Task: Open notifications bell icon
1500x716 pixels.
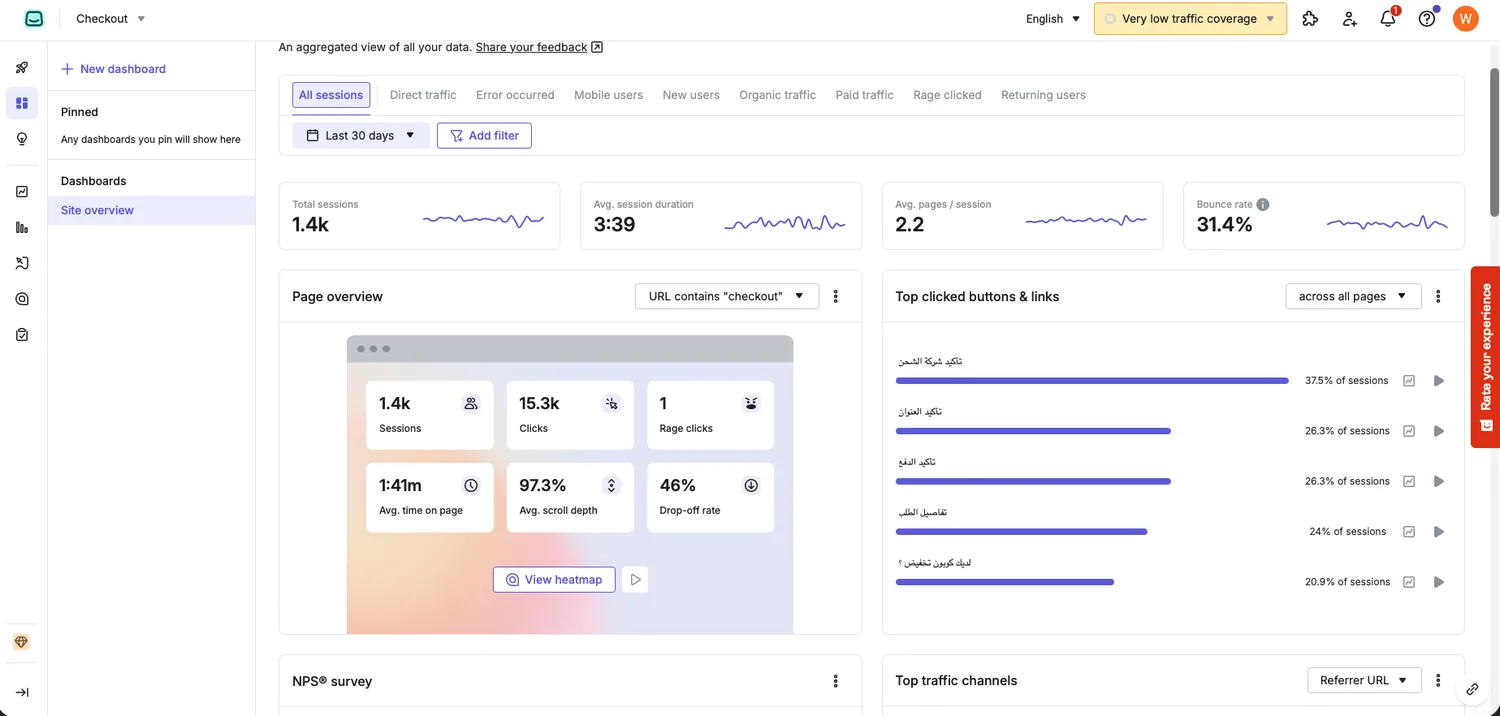Action: click(x=1388, y=18)
